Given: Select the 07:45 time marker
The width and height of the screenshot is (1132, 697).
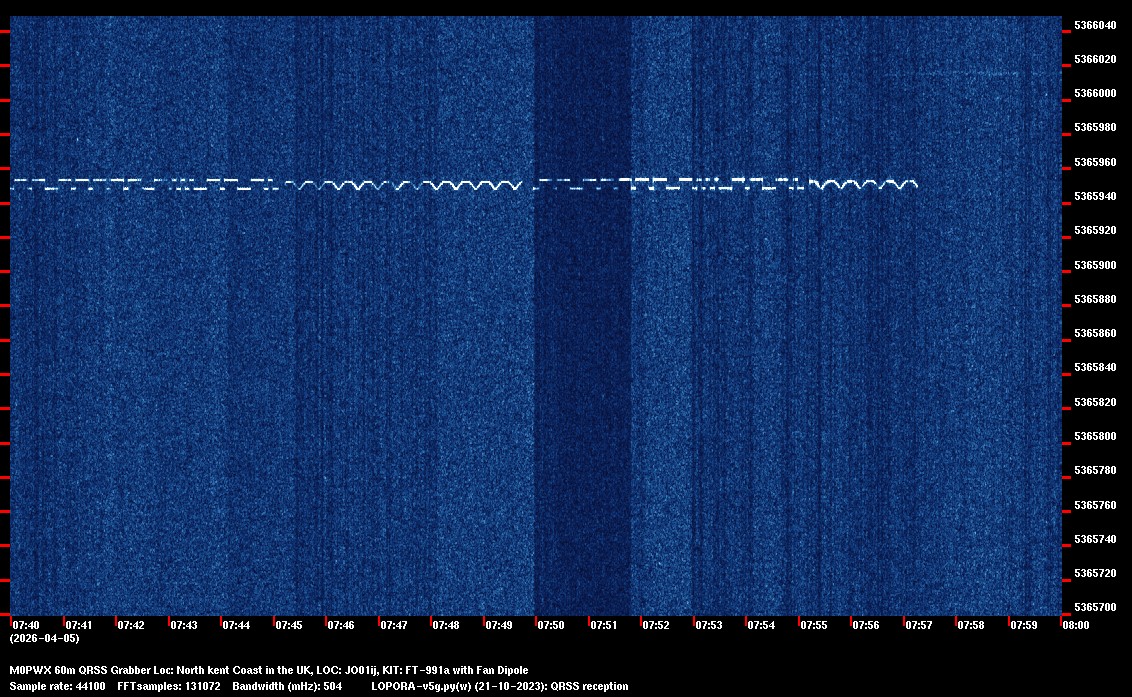Looking at the screenshot, I should tap(289, 625).
